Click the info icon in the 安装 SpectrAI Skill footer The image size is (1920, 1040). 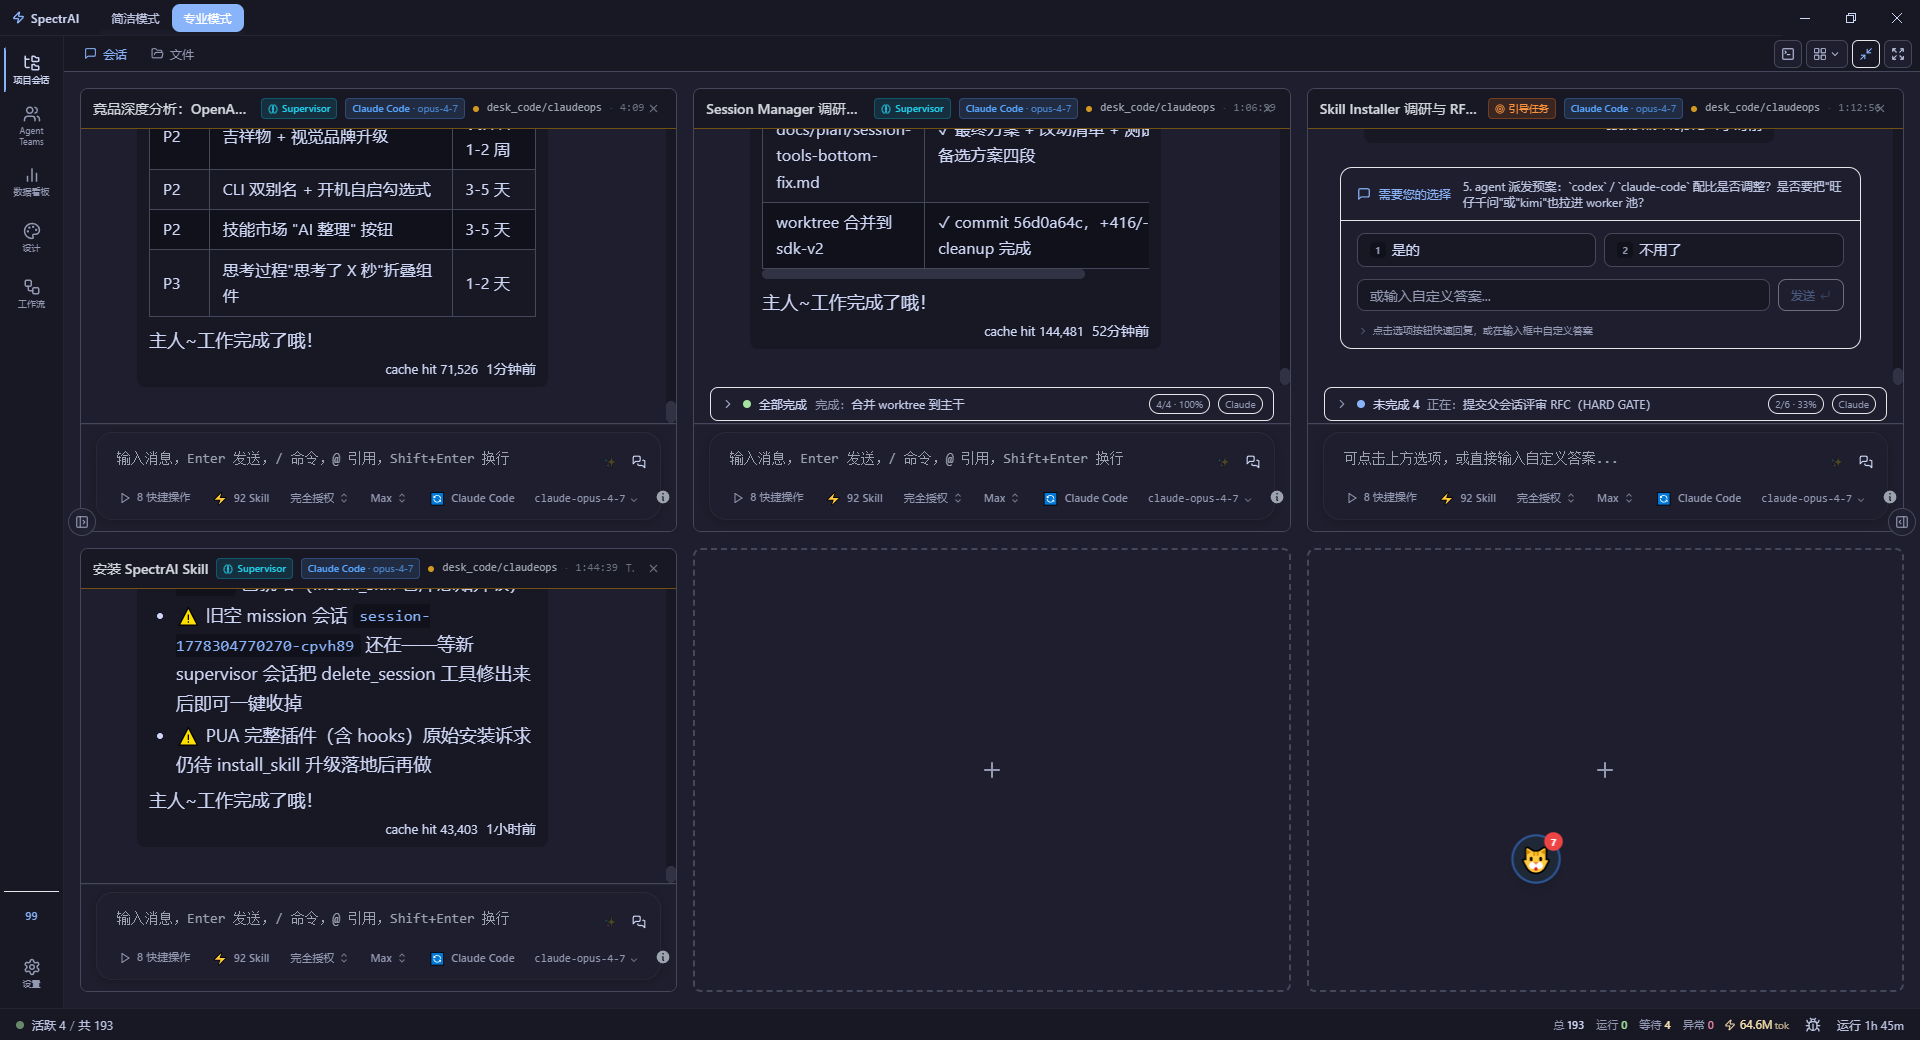coord(663,957)
